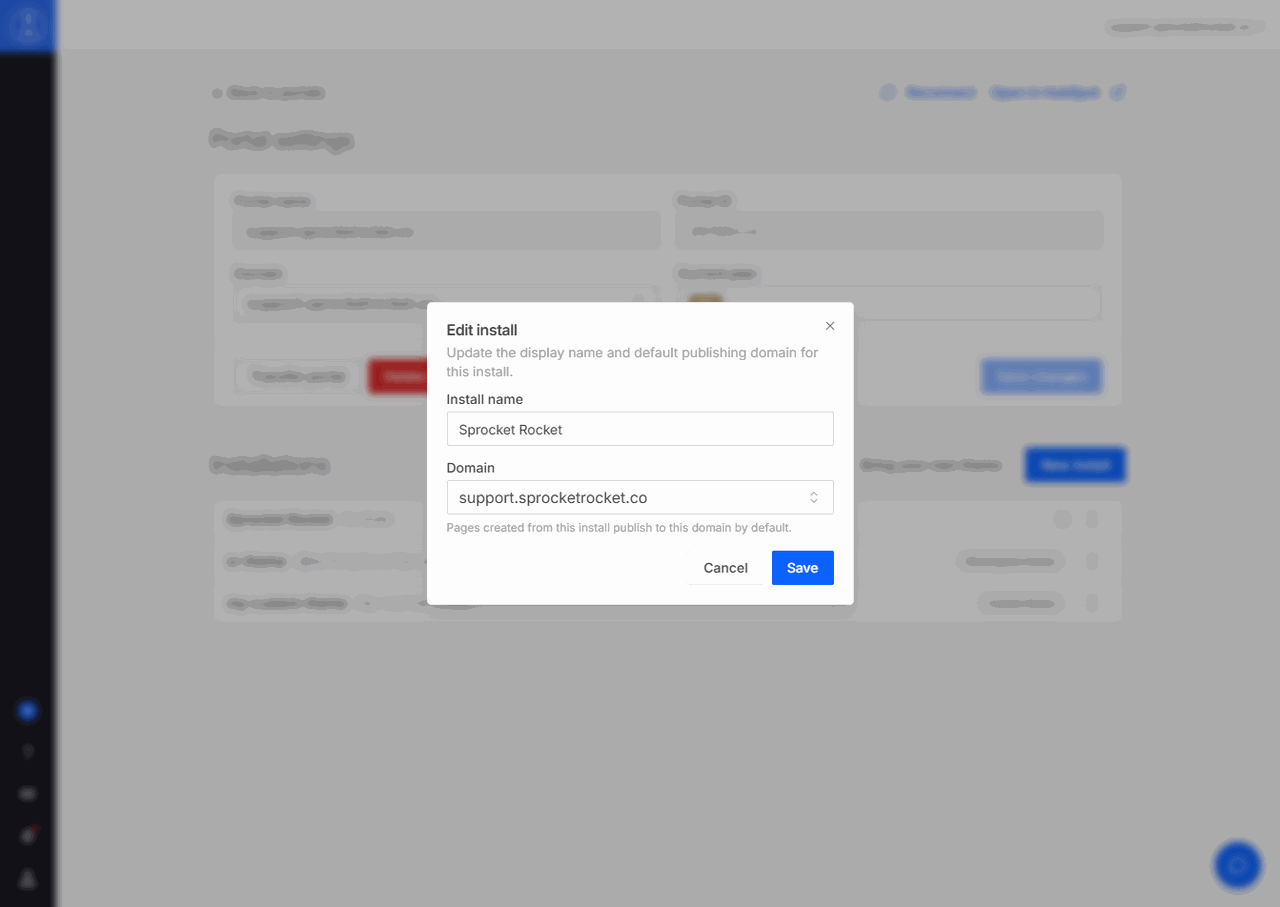
Task: Click the 'Install name' field label
Action: tap(485, 399)
